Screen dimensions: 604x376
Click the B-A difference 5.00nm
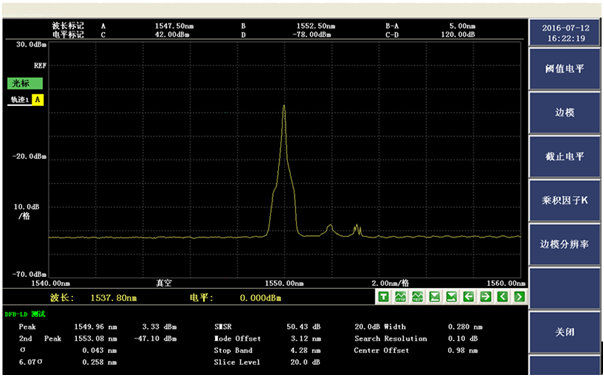click(462, 26)
